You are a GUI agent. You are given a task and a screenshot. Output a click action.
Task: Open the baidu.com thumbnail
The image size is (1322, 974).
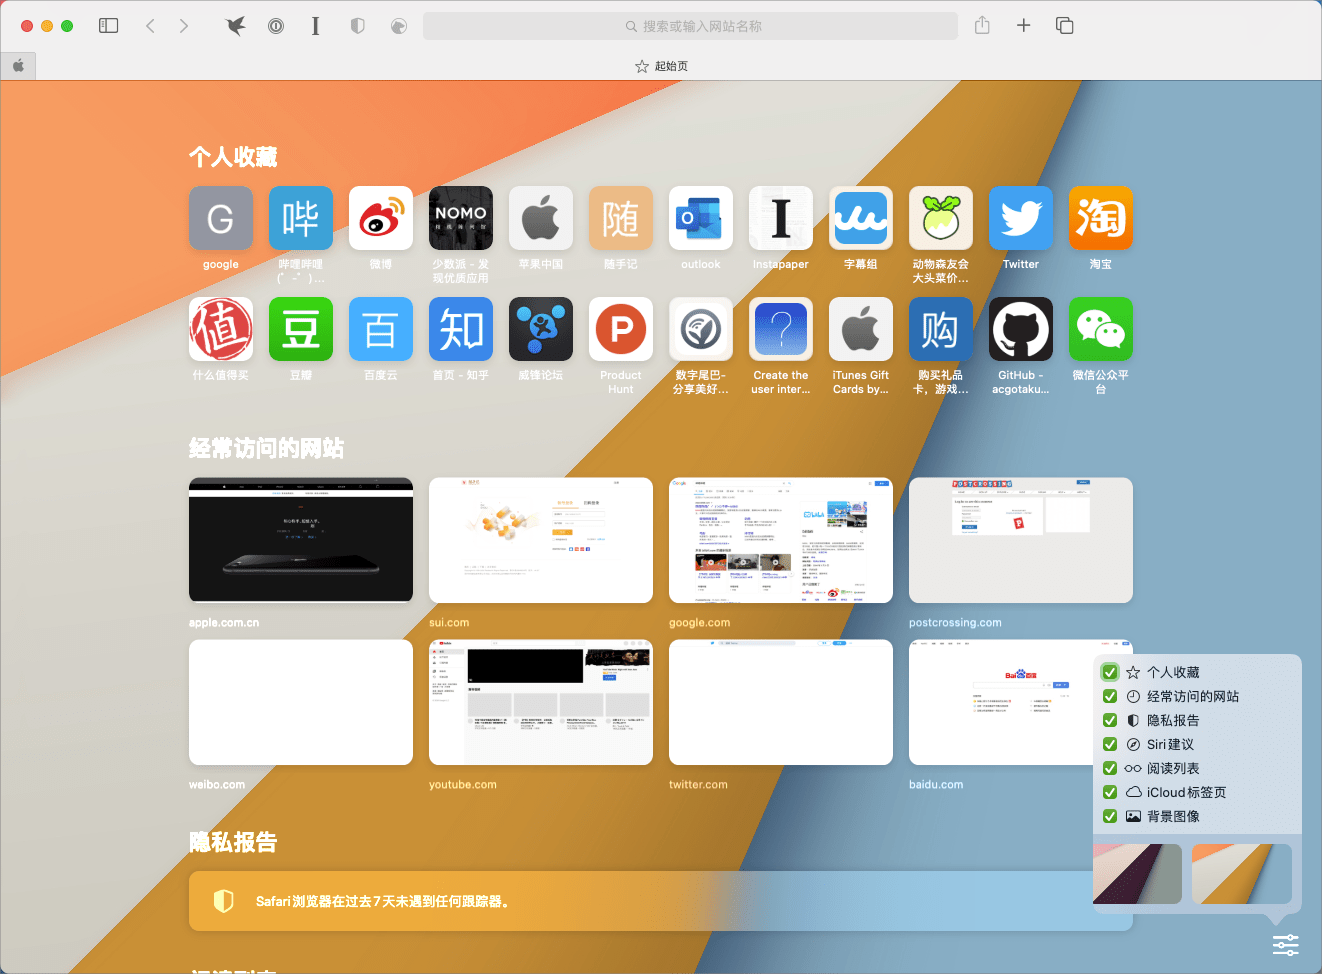tap(1001, 702)
